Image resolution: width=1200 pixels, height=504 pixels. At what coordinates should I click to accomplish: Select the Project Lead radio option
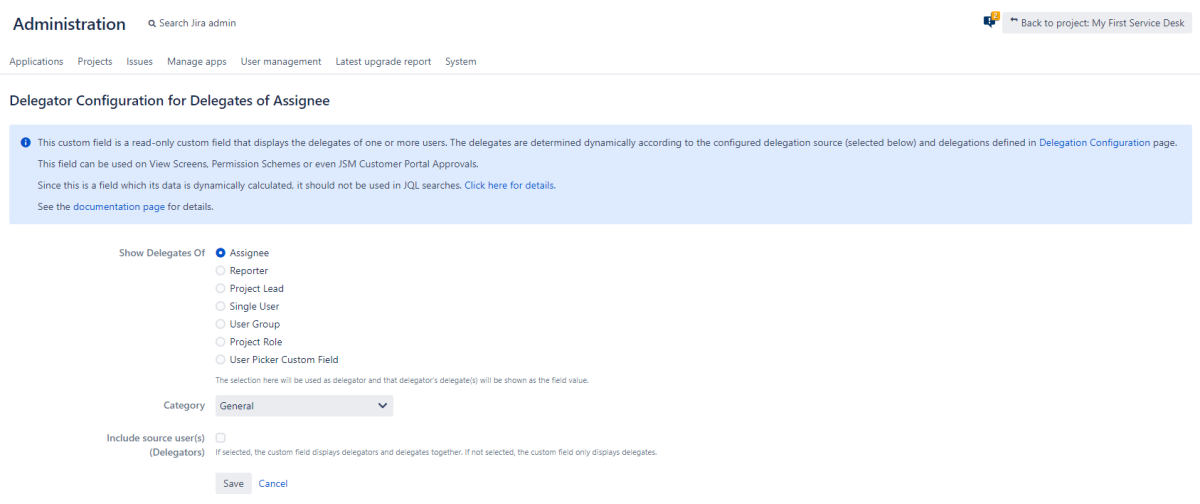[x=221, y=289]
